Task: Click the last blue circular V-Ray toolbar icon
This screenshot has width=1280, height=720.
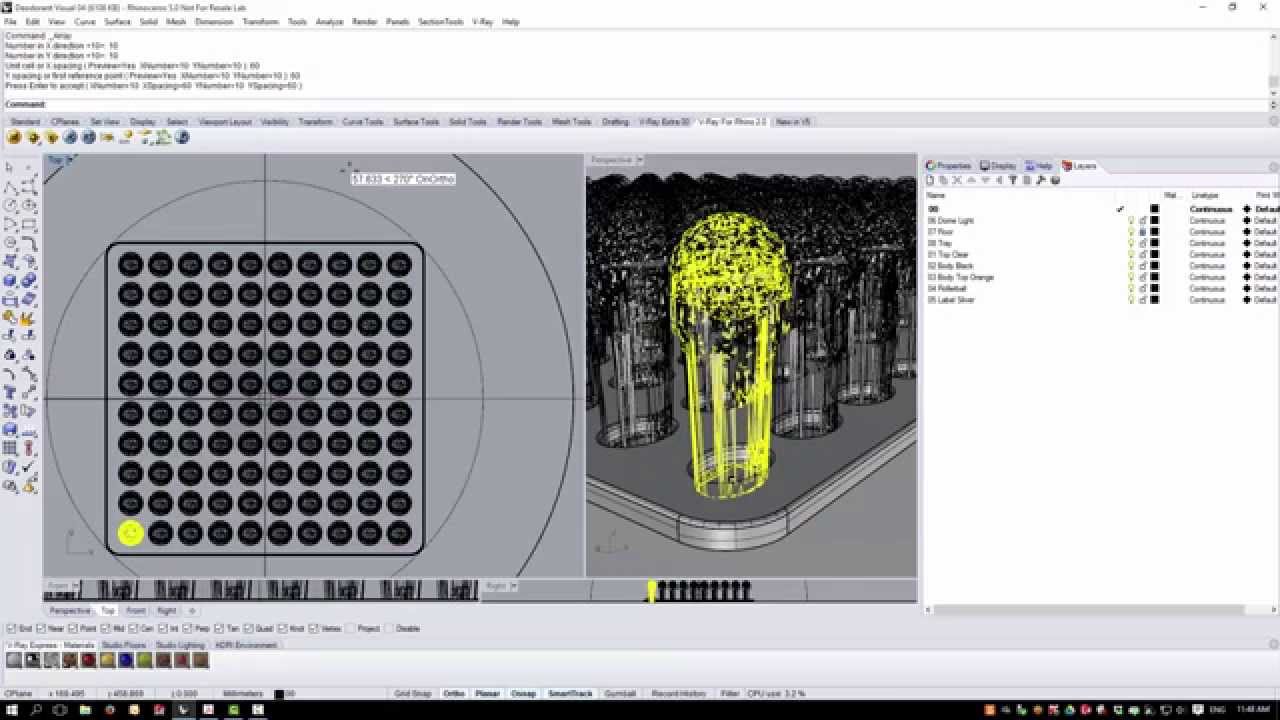Action: point(183,137)
